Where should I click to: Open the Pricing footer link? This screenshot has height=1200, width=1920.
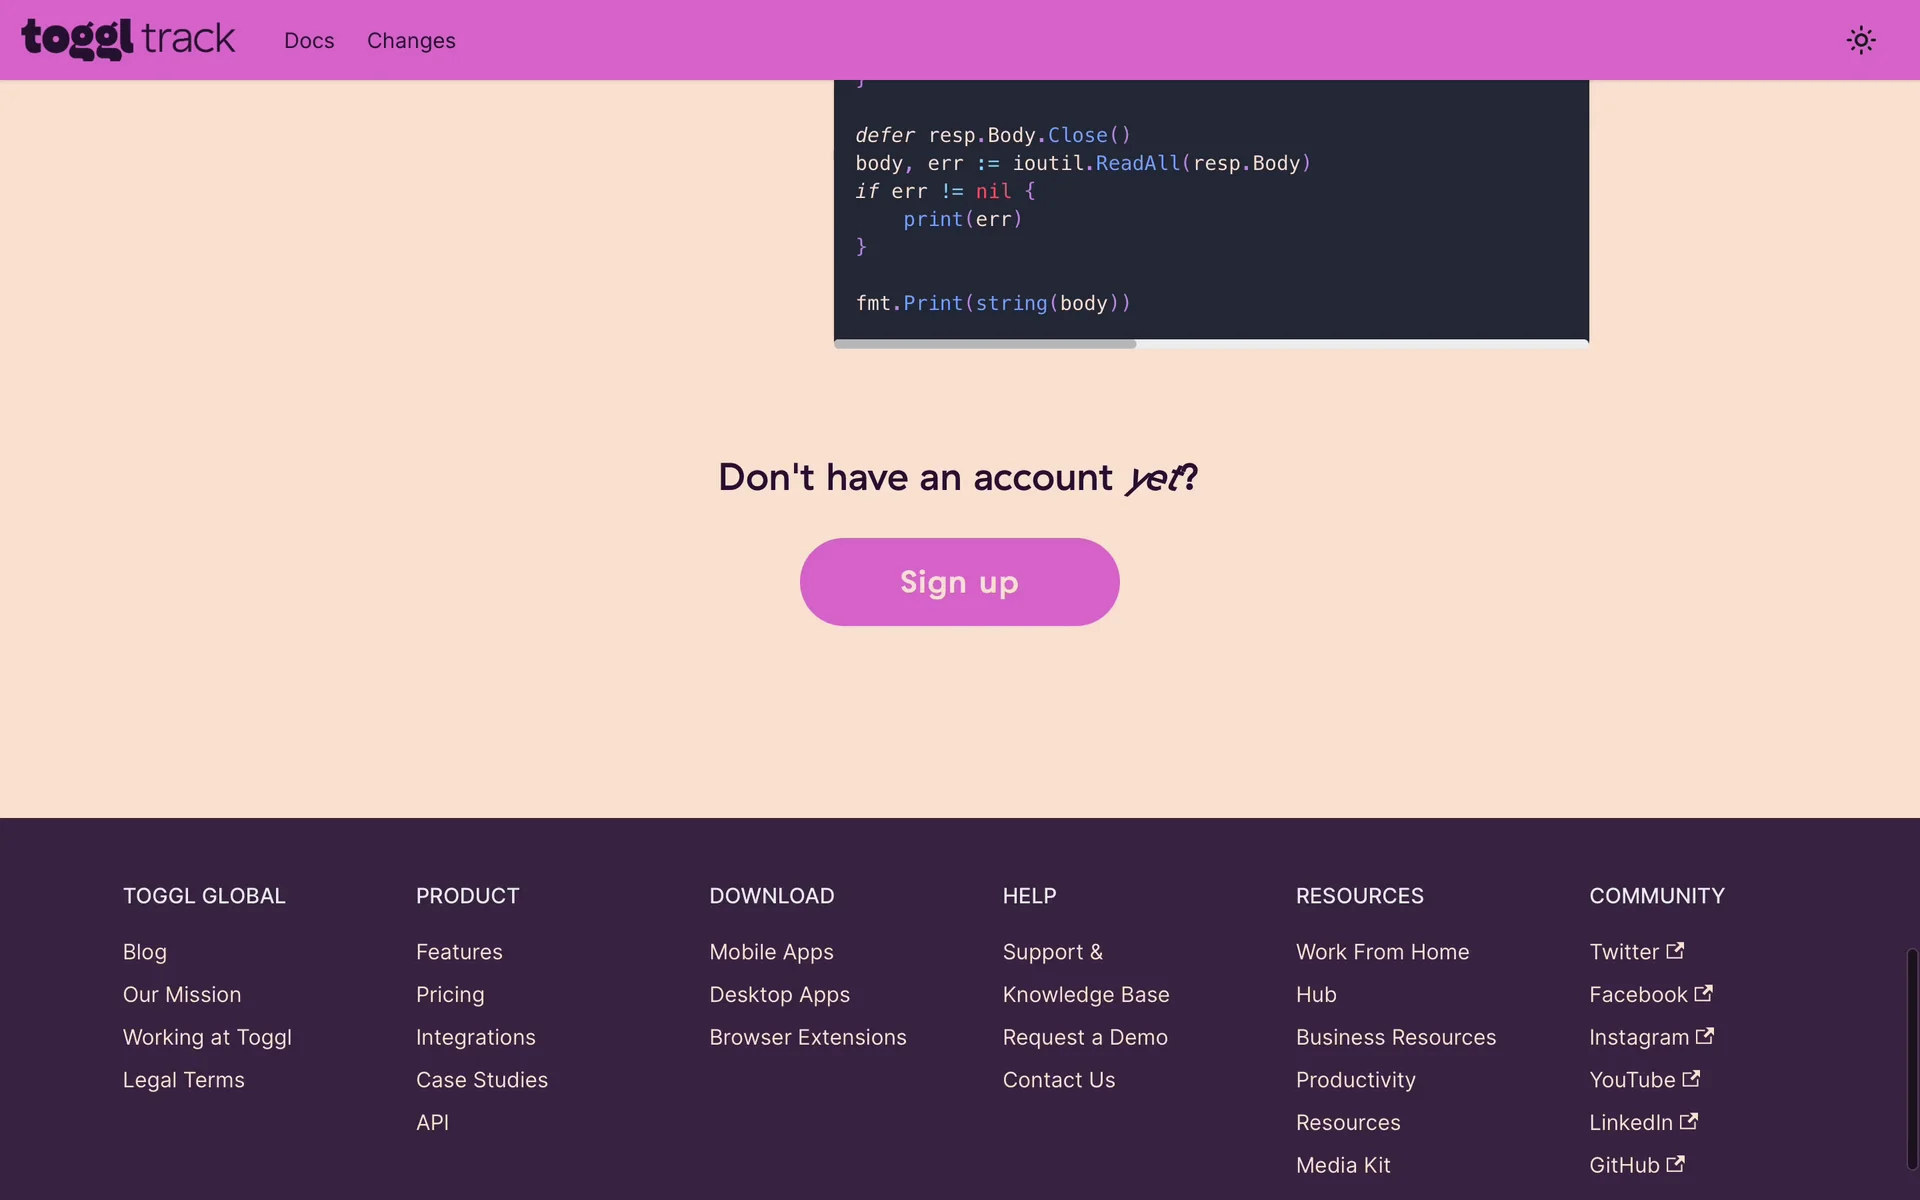click(450, 995)
